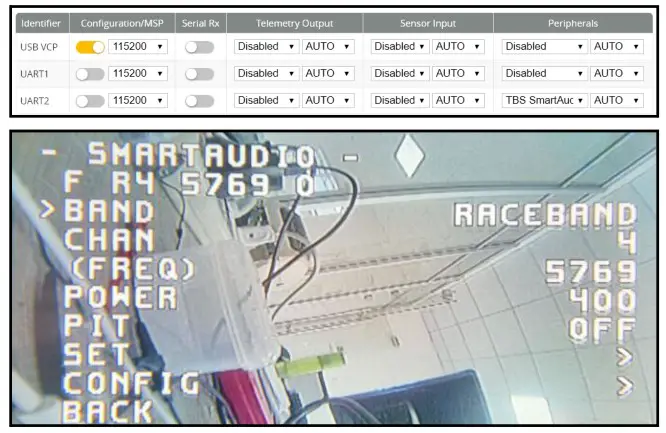Open UART2 Peripherals TBS SmartAudio dropdown
The width and height of the screenshot is (666, 433).
tap(545, 100)
